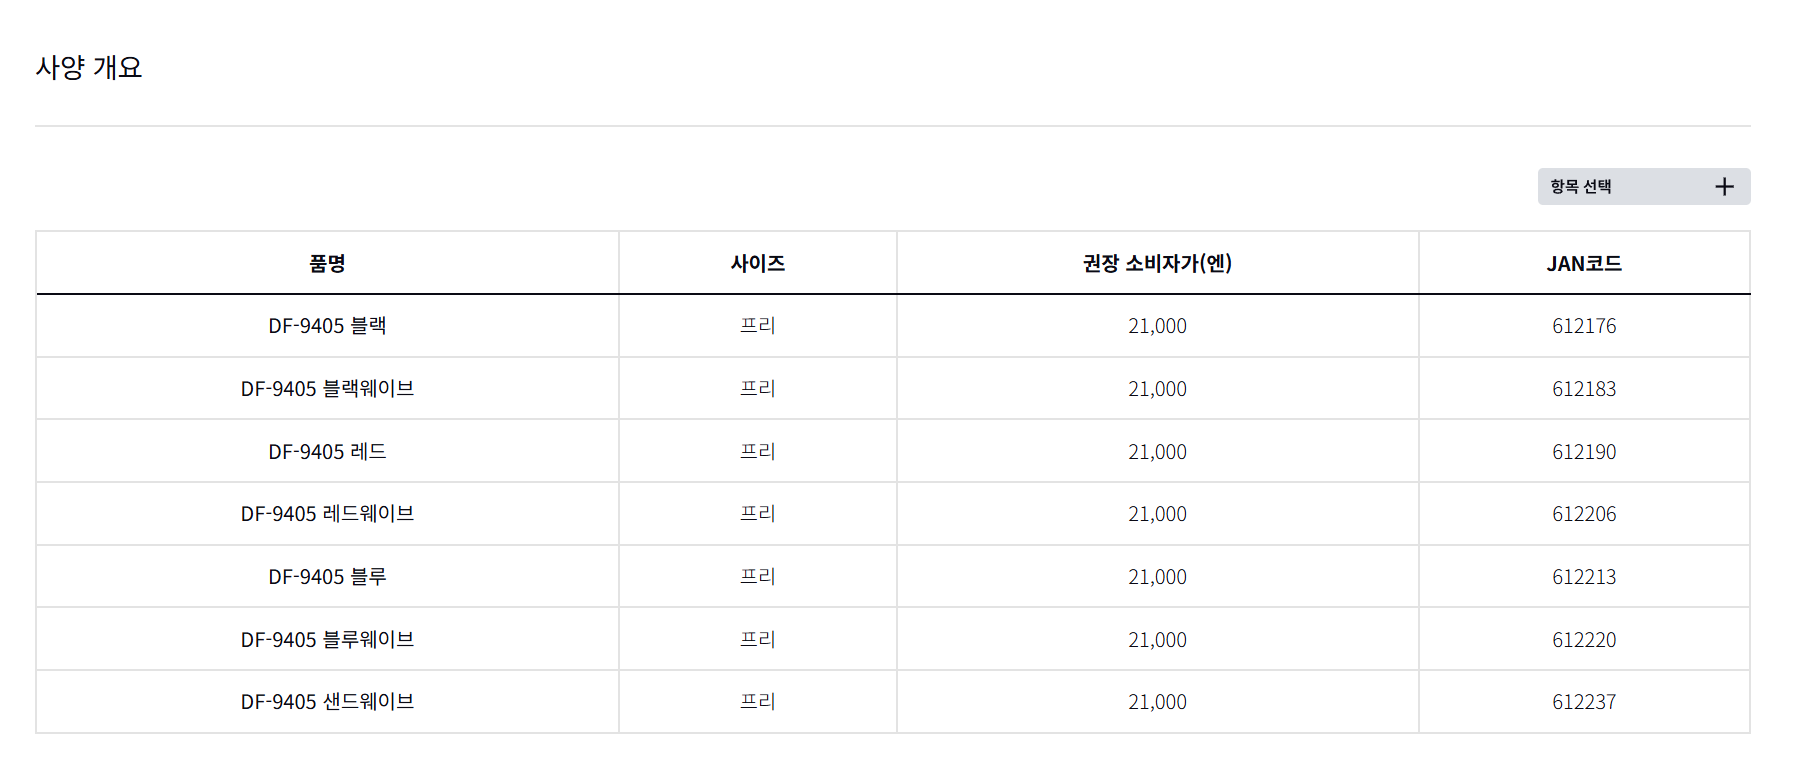The width and height of the screenshot is (1811, 765).
Task: Select the DF-9405 블랙 product name
Action: 327,326
